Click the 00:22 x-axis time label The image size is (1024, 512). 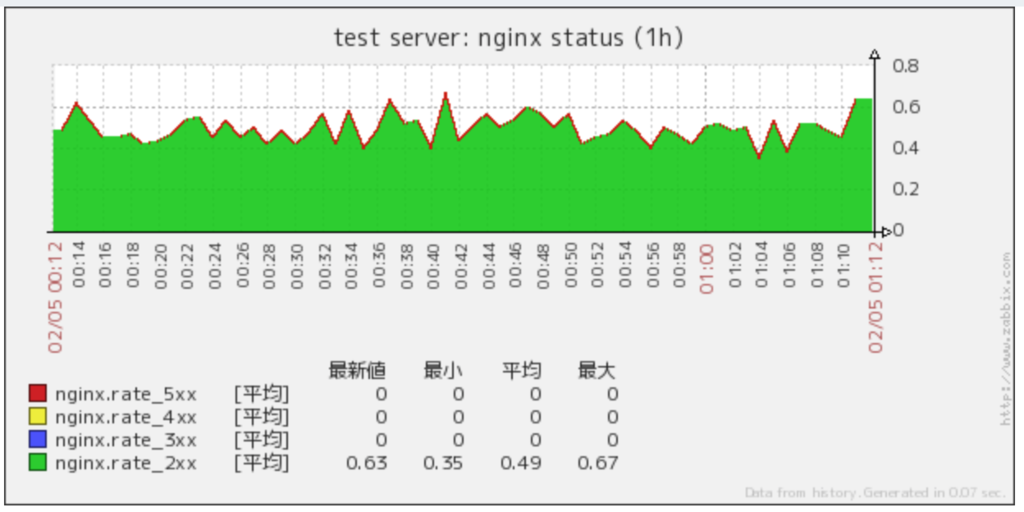pyautogui.click(x=188, y=264)
